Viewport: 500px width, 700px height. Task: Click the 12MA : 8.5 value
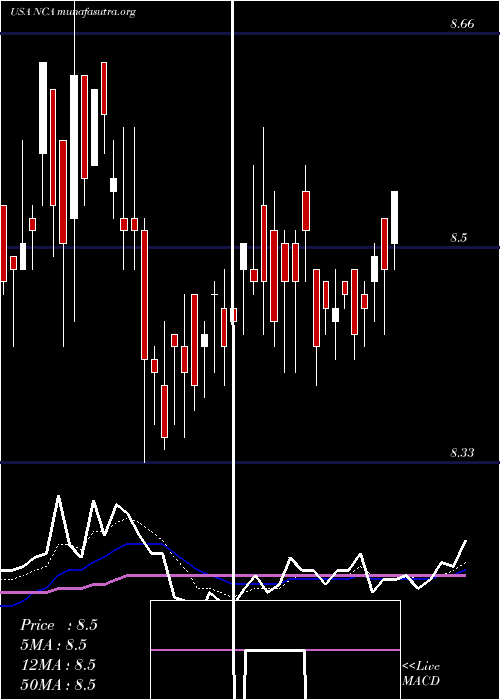pyautogui.click(x=58, y=665)
